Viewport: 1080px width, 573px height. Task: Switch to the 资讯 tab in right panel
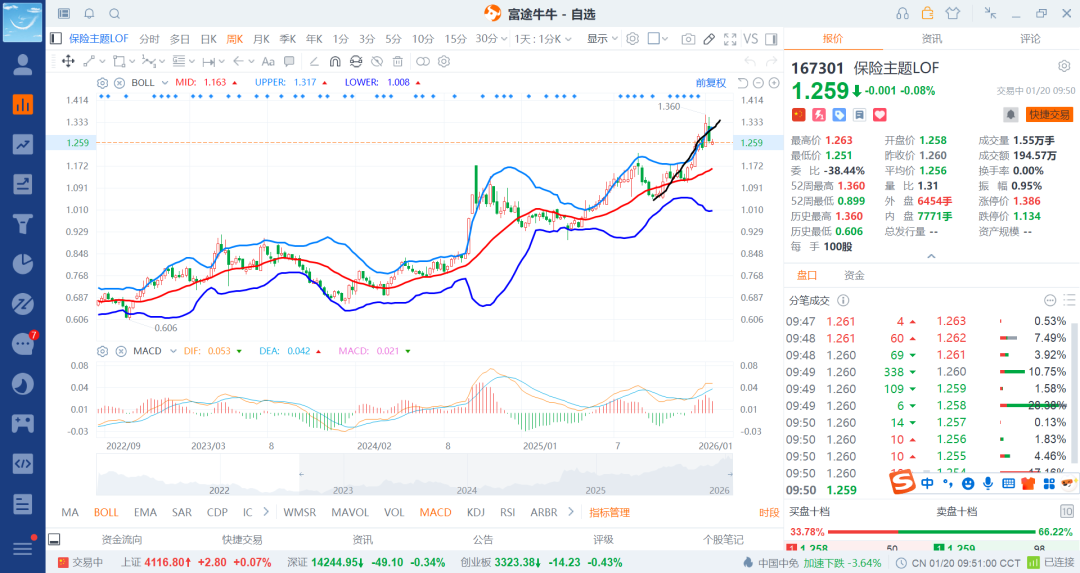click(x=931, y=39)
